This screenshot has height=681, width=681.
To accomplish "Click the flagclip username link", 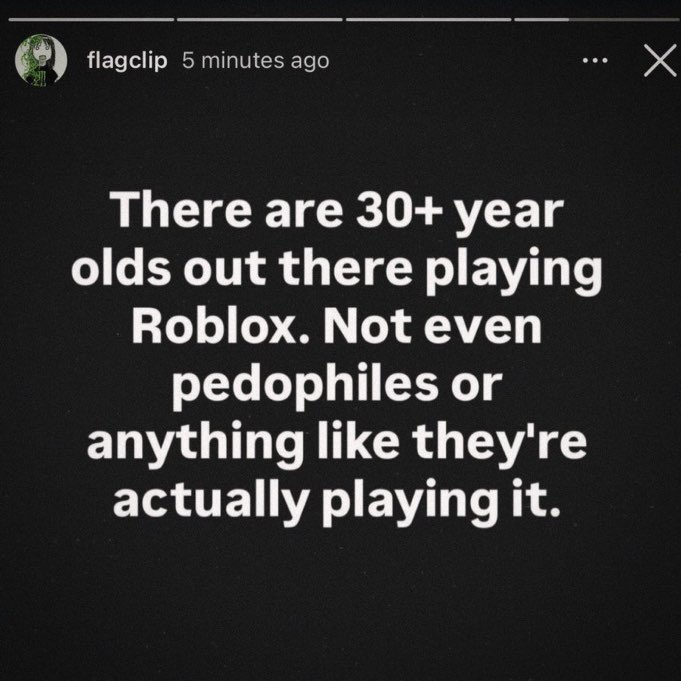I will 127,60.
